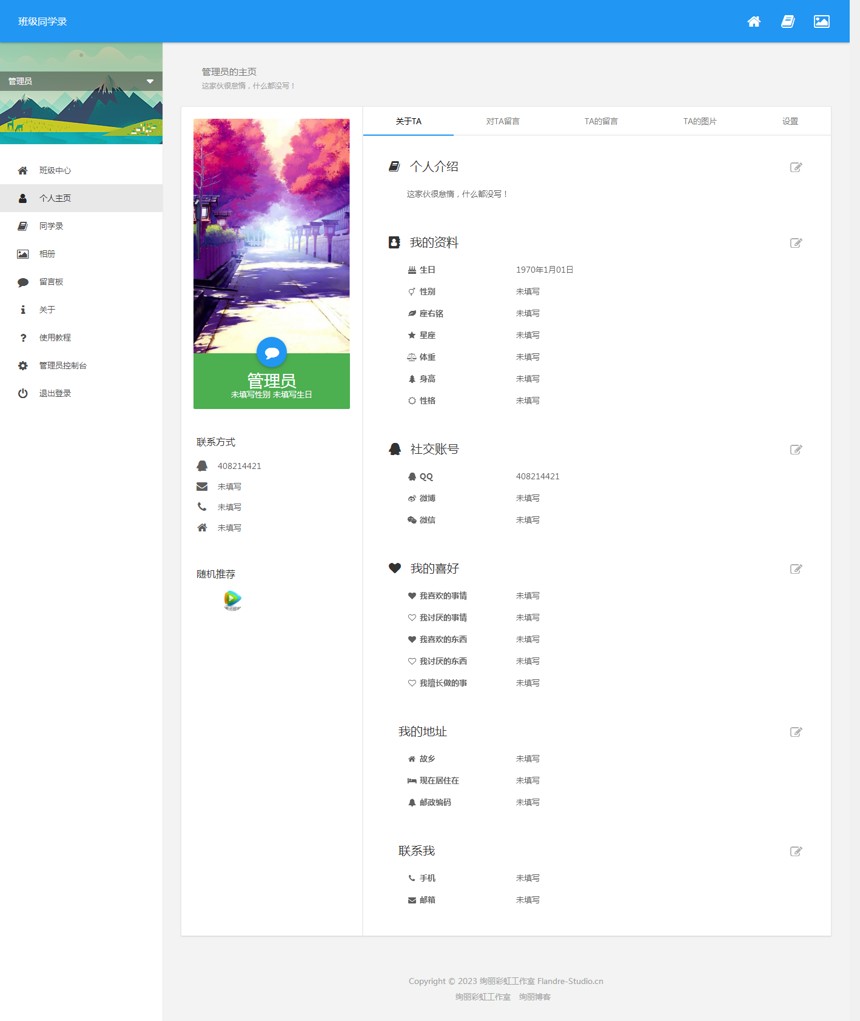Viewport: 860px width, 1021px height.
Task: Click the QQ icon in 联系方式 list
Action: [202, 466]
